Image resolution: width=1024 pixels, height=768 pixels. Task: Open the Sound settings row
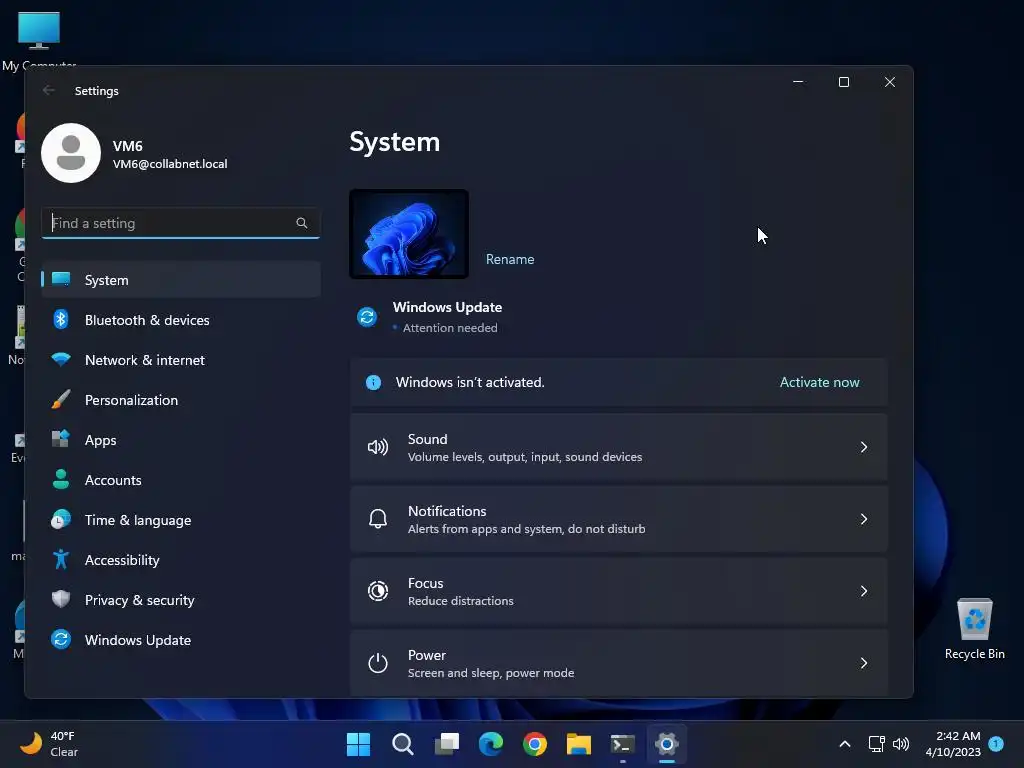(618, 447)
